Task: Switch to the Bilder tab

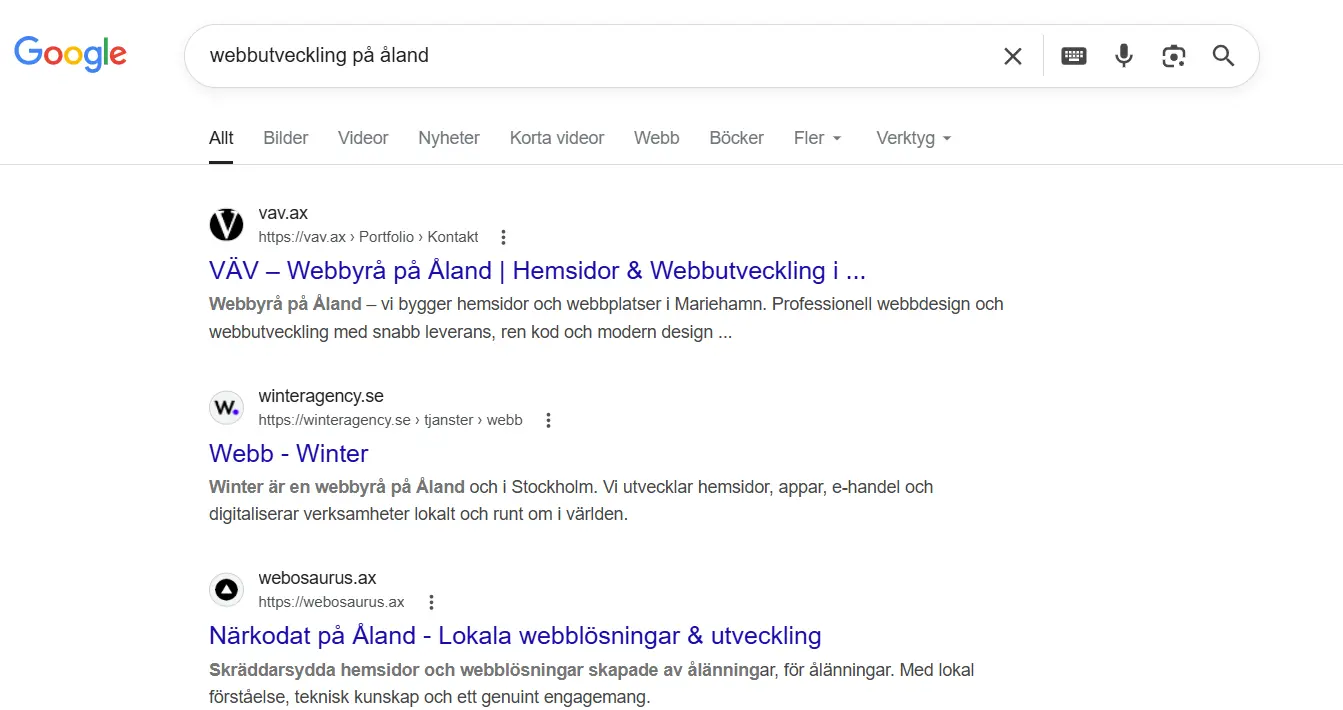Action: [x=285, y=138]
